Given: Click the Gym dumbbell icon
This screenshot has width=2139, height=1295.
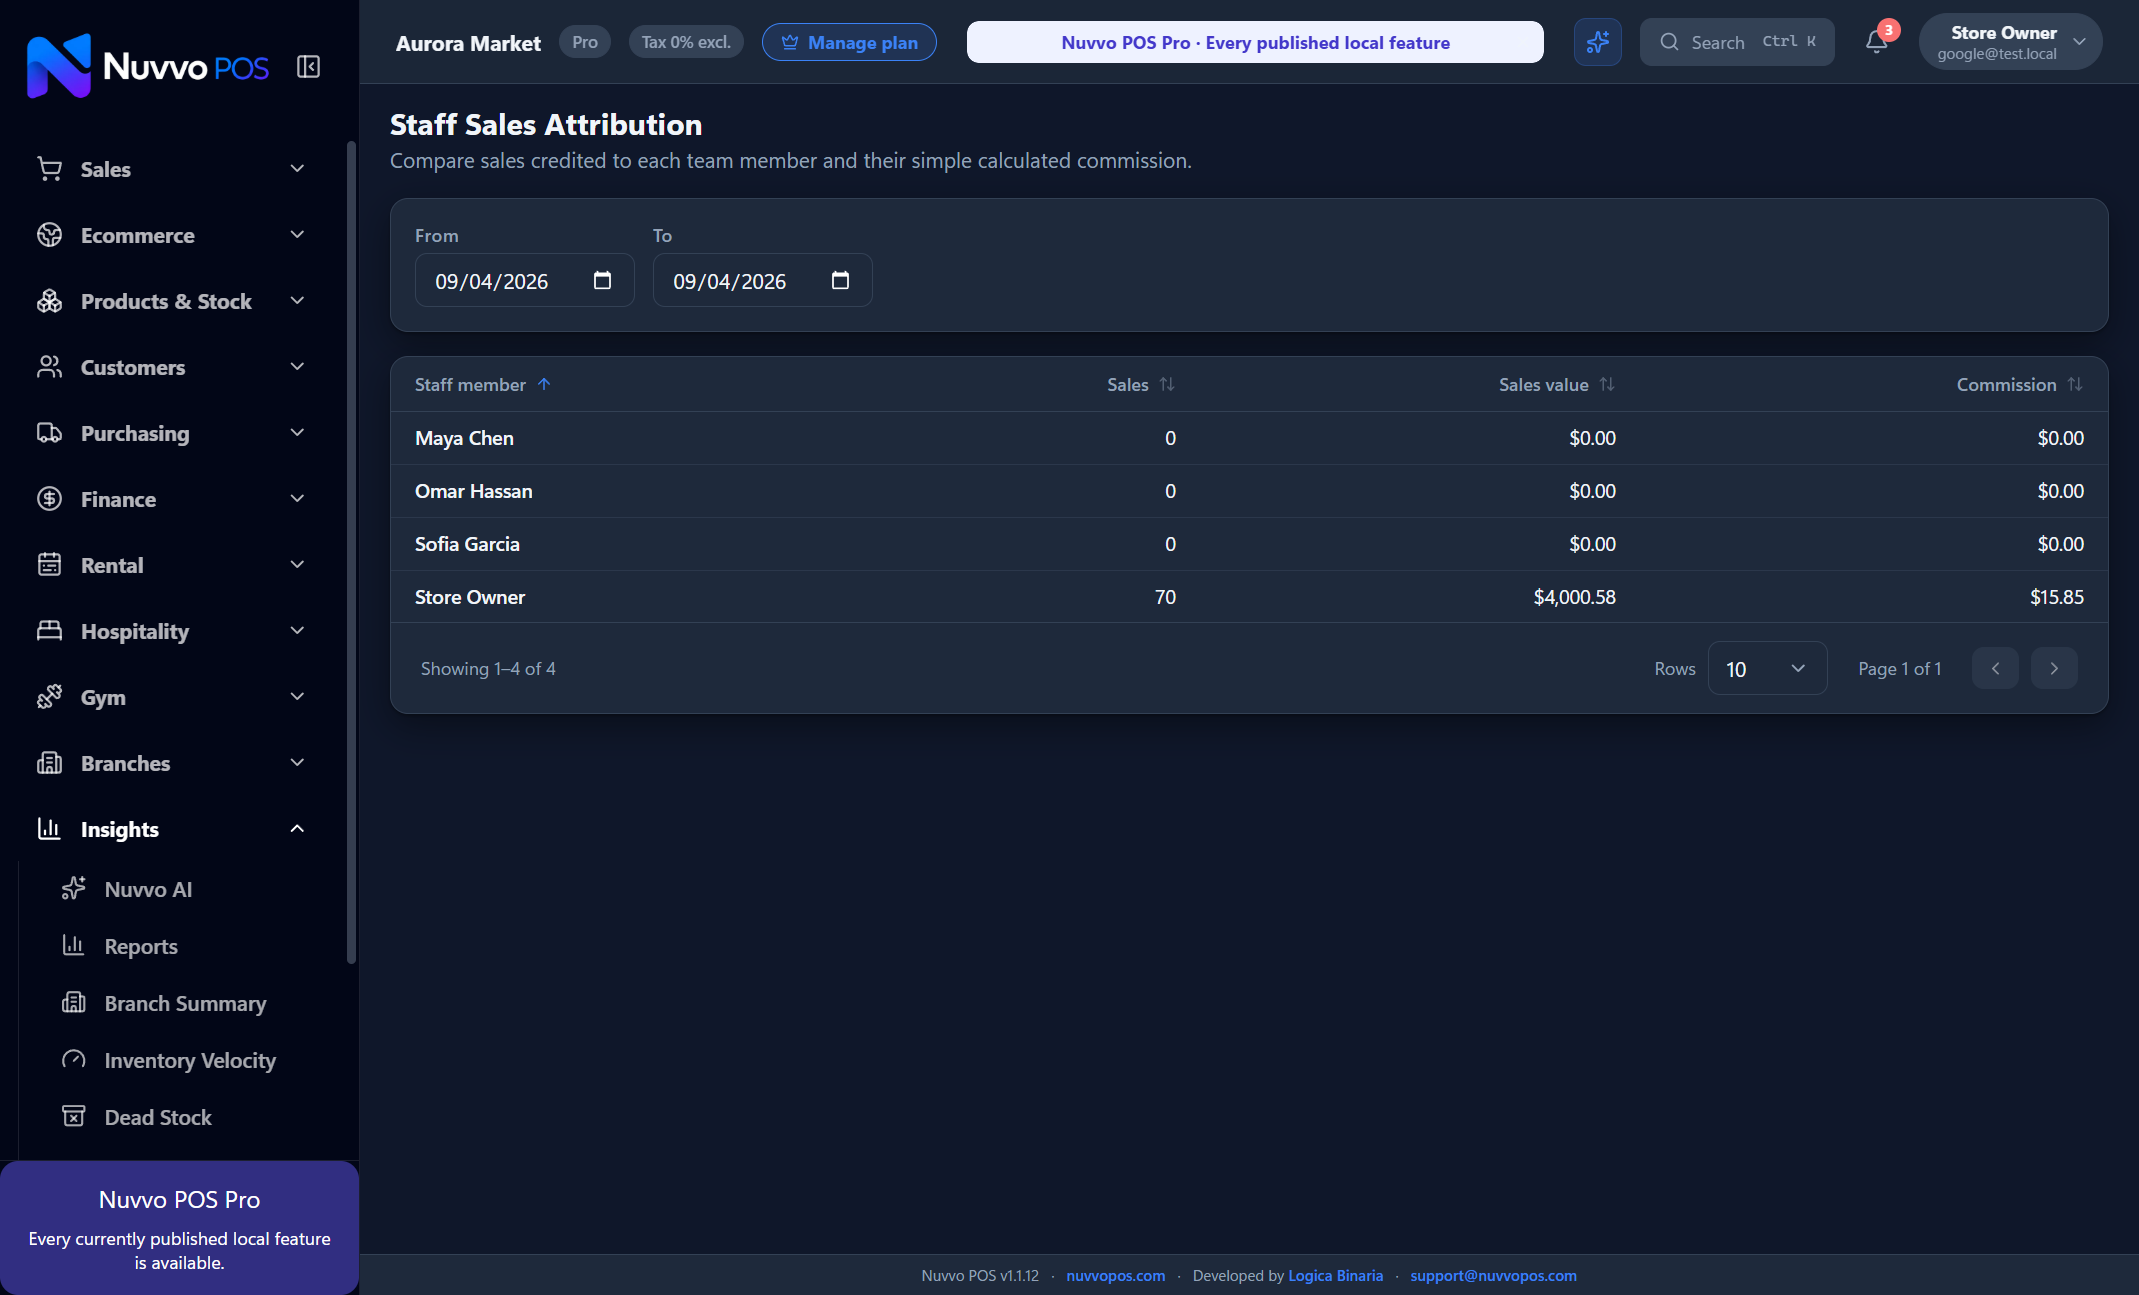Looking at the screenshot, I should (x=49, y=697).
